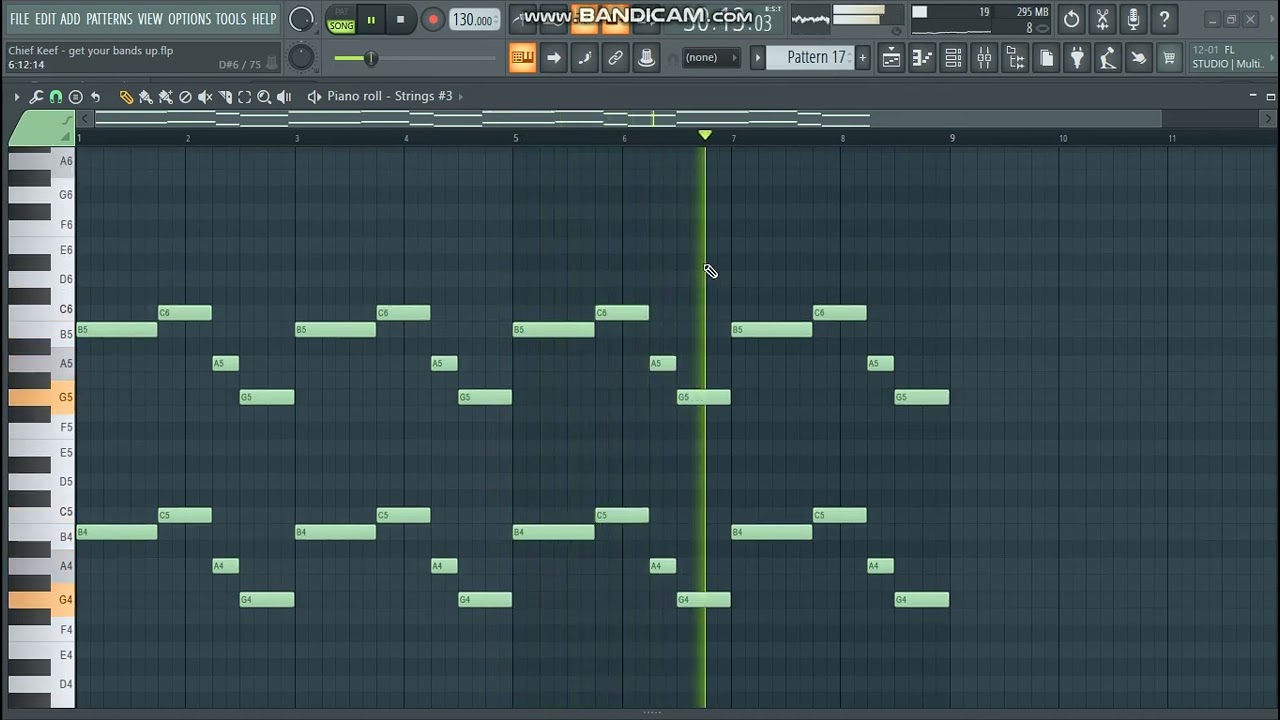Select the Mute tool
1280x720 pixels.
pos(205,97)
